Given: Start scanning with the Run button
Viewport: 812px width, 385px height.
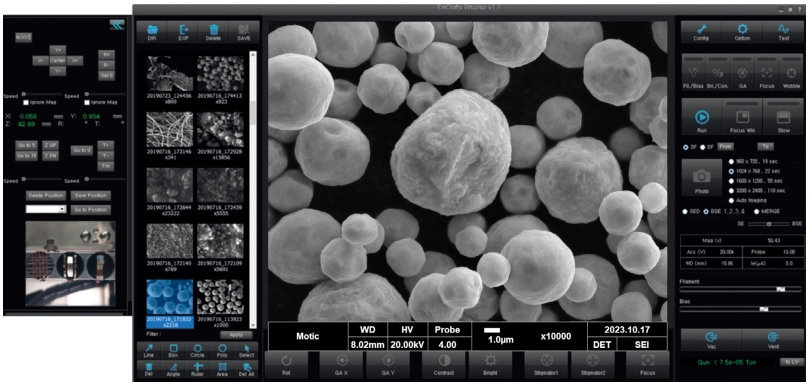Looking at the screenshot, I should click(x=702, y=119).
